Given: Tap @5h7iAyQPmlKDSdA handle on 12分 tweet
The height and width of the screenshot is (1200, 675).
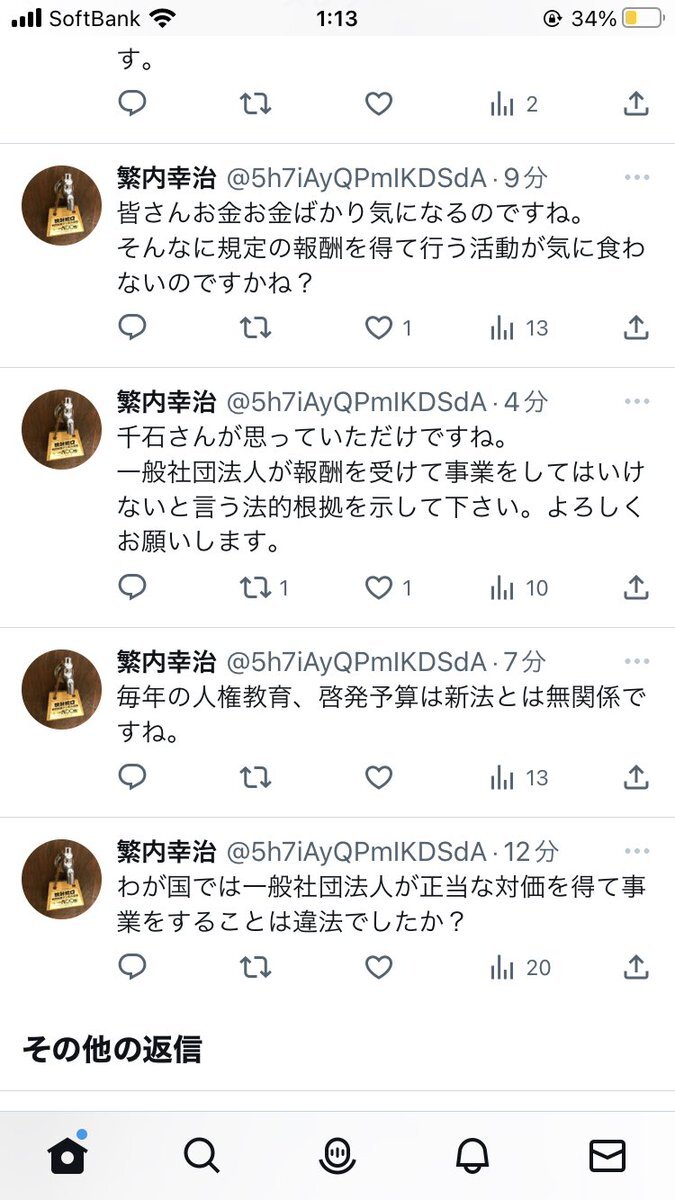Looking at the screenshot, I should point(358,852).
